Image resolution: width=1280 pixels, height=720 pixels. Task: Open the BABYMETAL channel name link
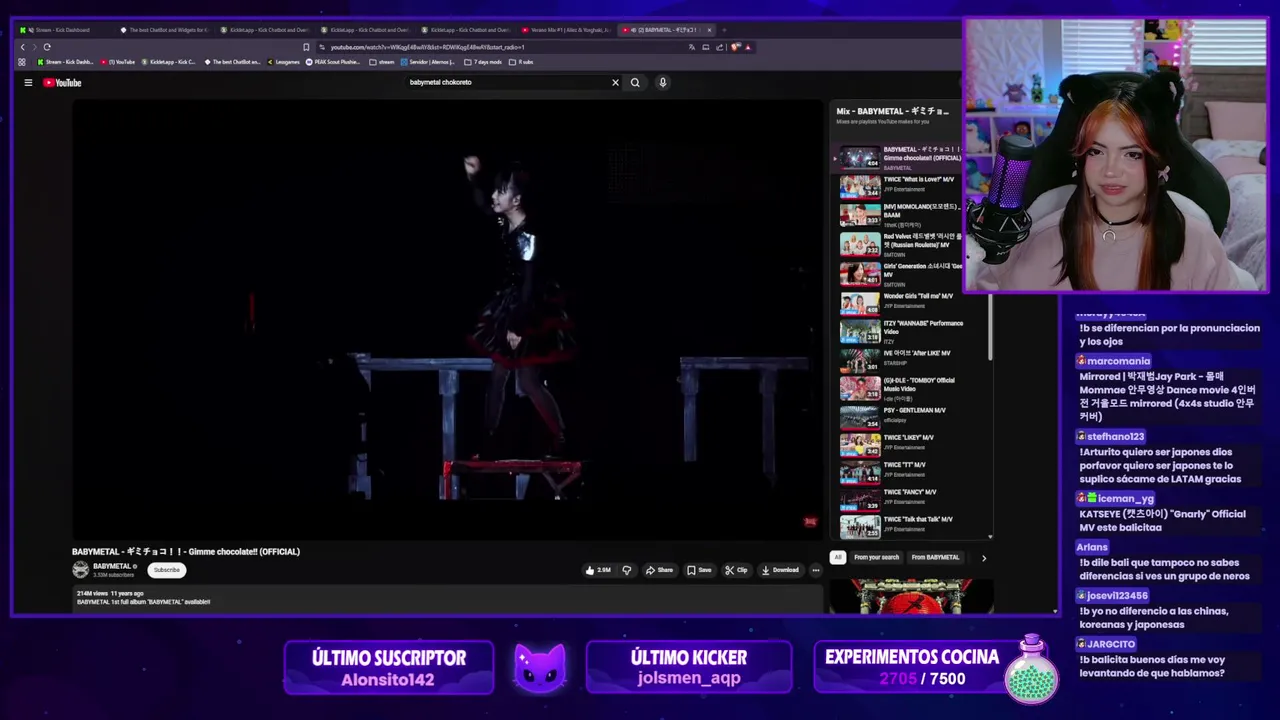pos(112,566)
